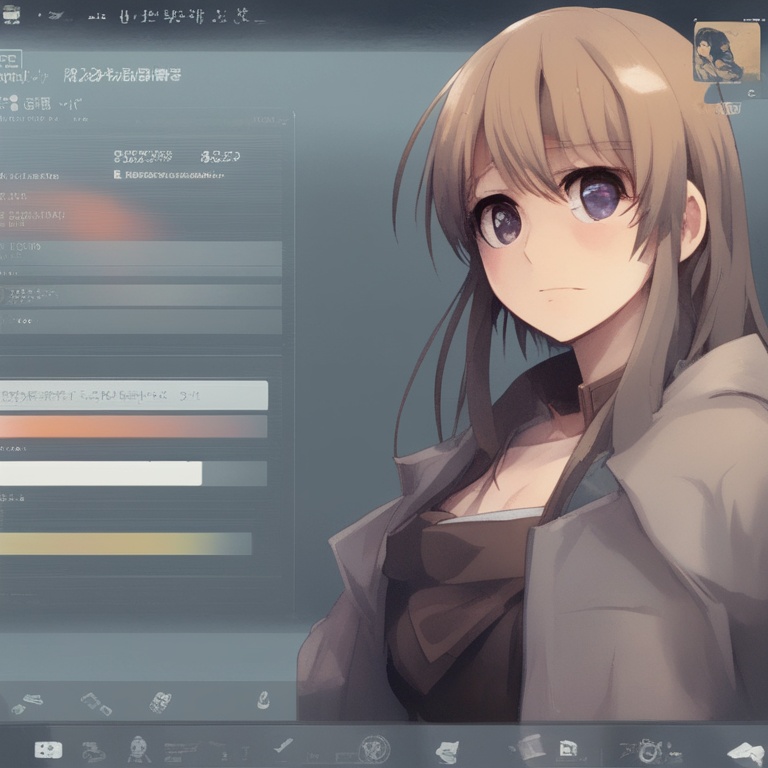Select the second tag-like icon in the panel footer
The image size is (768, 768).
(x=96, y=703)
